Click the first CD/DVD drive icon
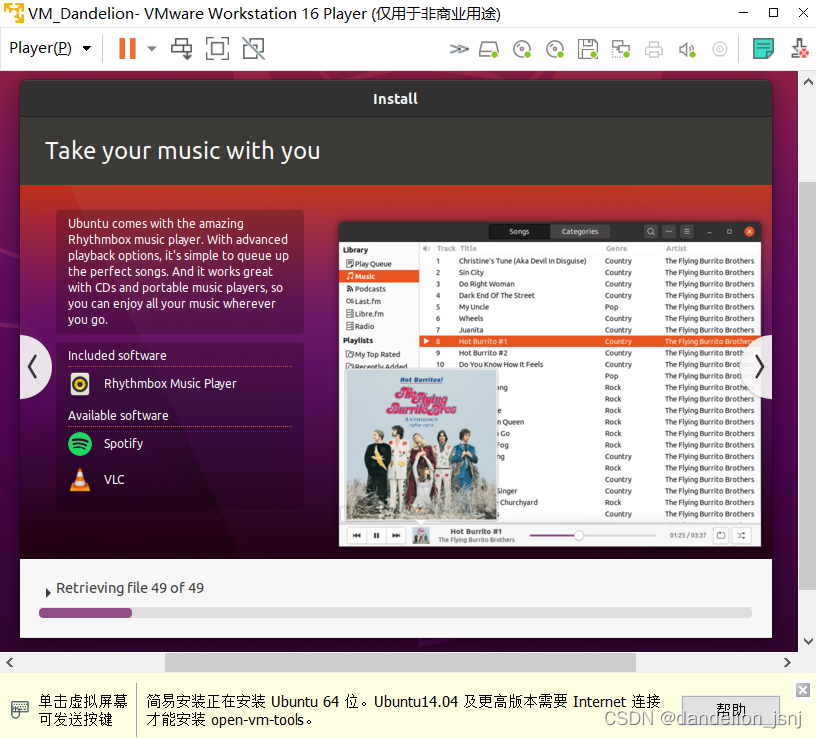This screenshot has width=816, height=738. point(522,49)
